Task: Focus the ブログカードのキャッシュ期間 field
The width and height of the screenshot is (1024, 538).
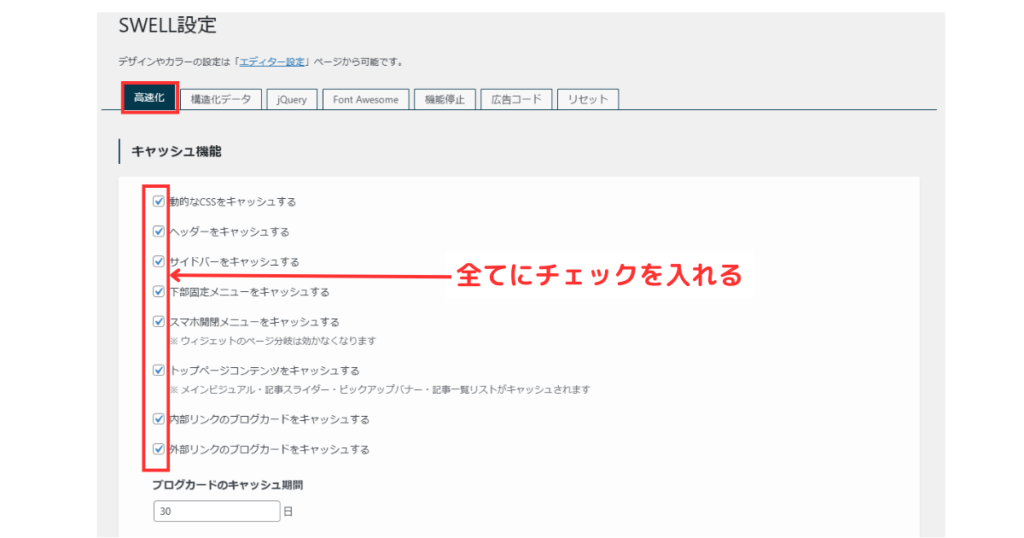Action: pos(217,511)
